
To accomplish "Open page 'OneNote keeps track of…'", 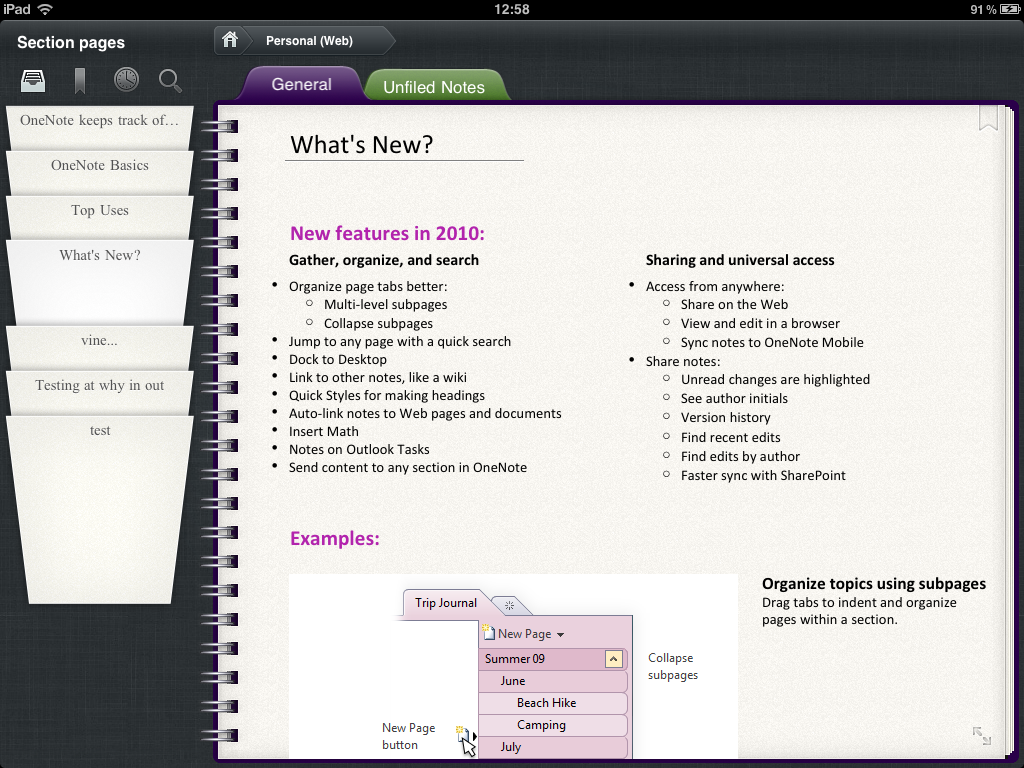I will [99, 127].
